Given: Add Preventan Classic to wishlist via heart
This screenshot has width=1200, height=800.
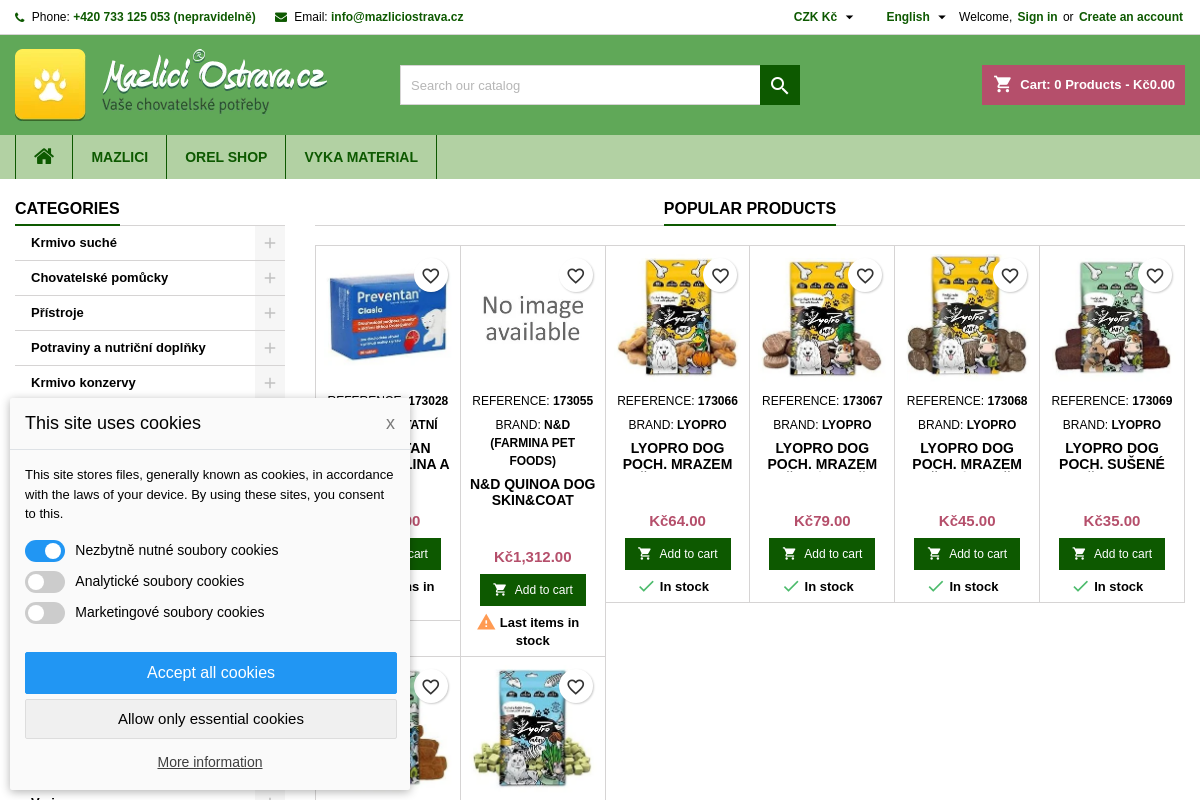Looking at the screenshot, I should (x=430, y=276).
